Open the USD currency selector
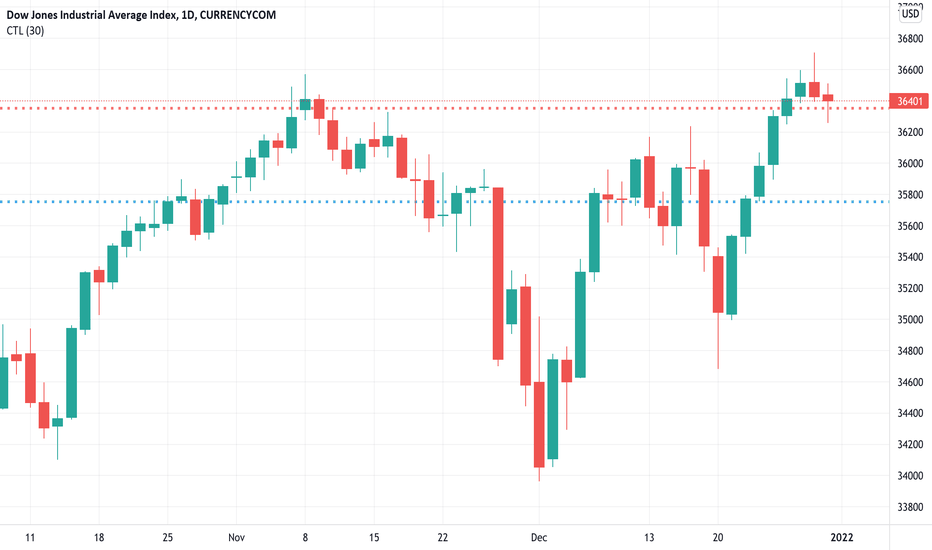The width and height of the screenshot is (932, 550). click(910, 14)
